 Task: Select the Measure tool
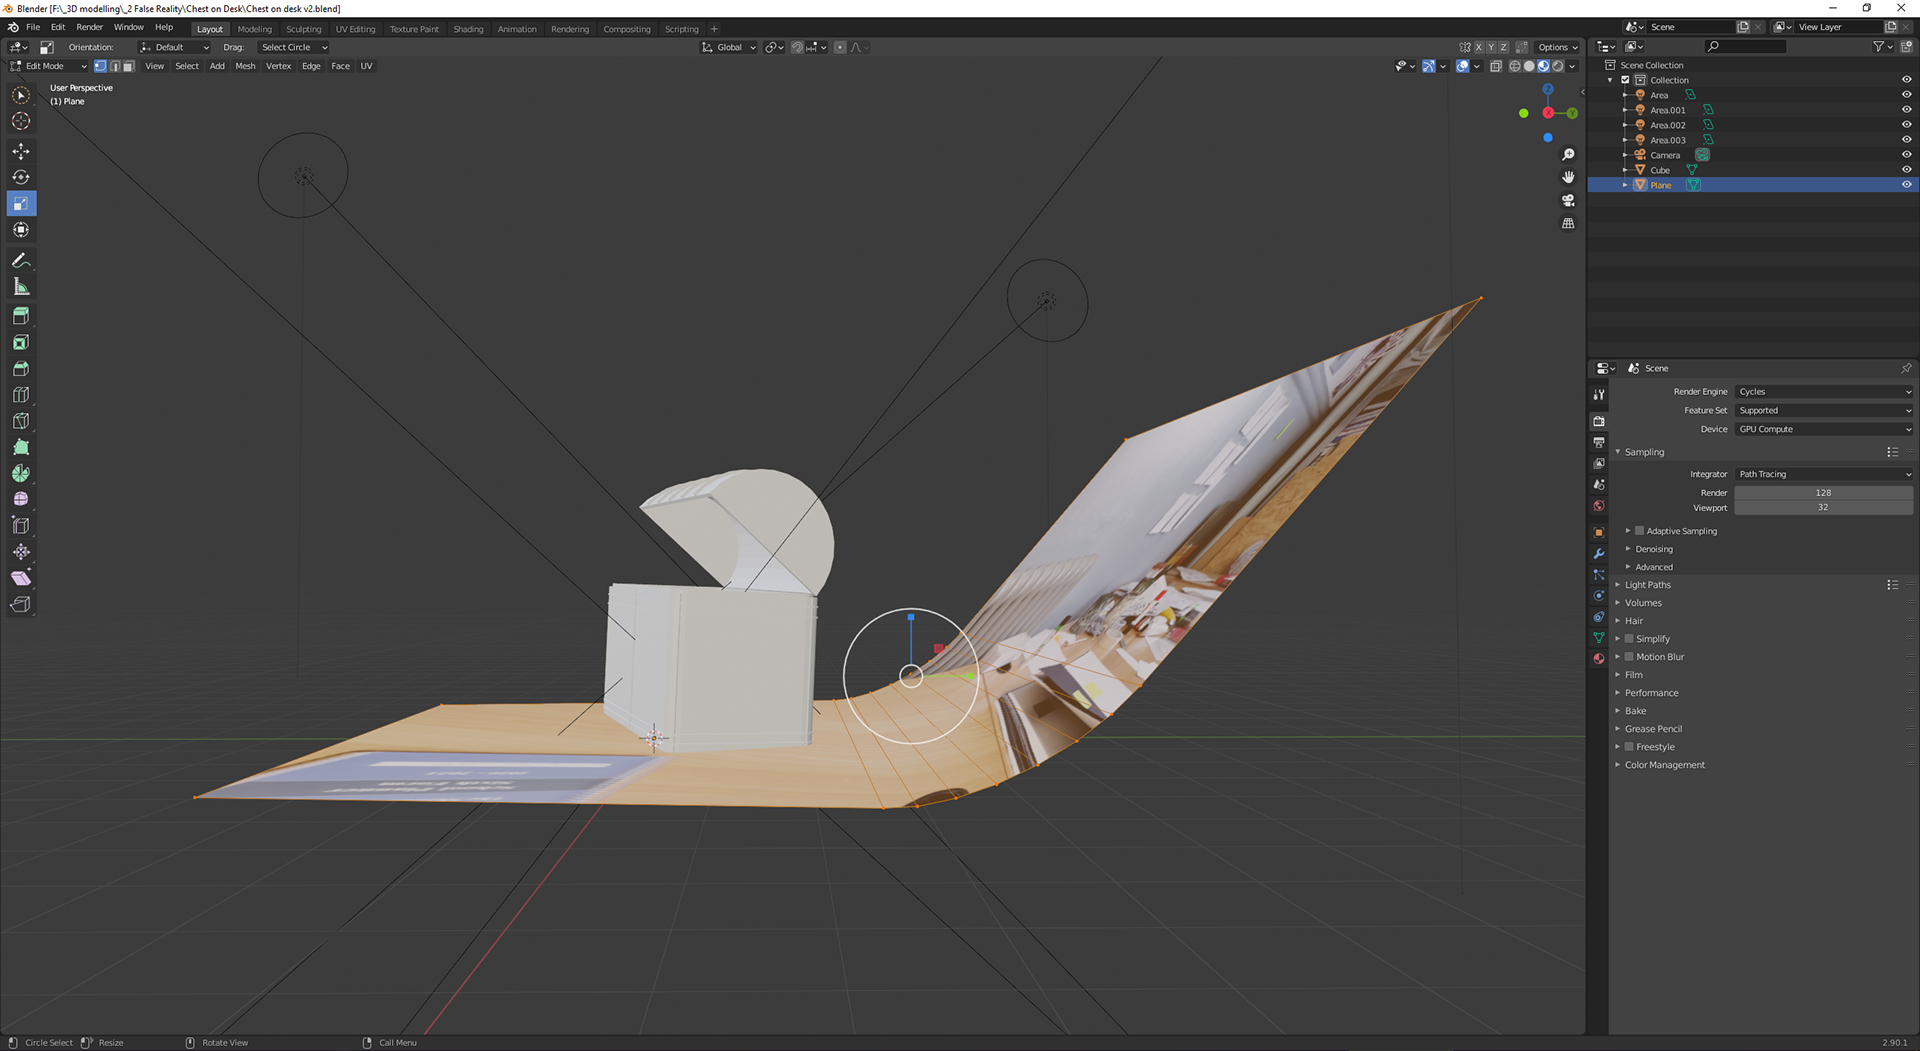click(x=21, y=287)
